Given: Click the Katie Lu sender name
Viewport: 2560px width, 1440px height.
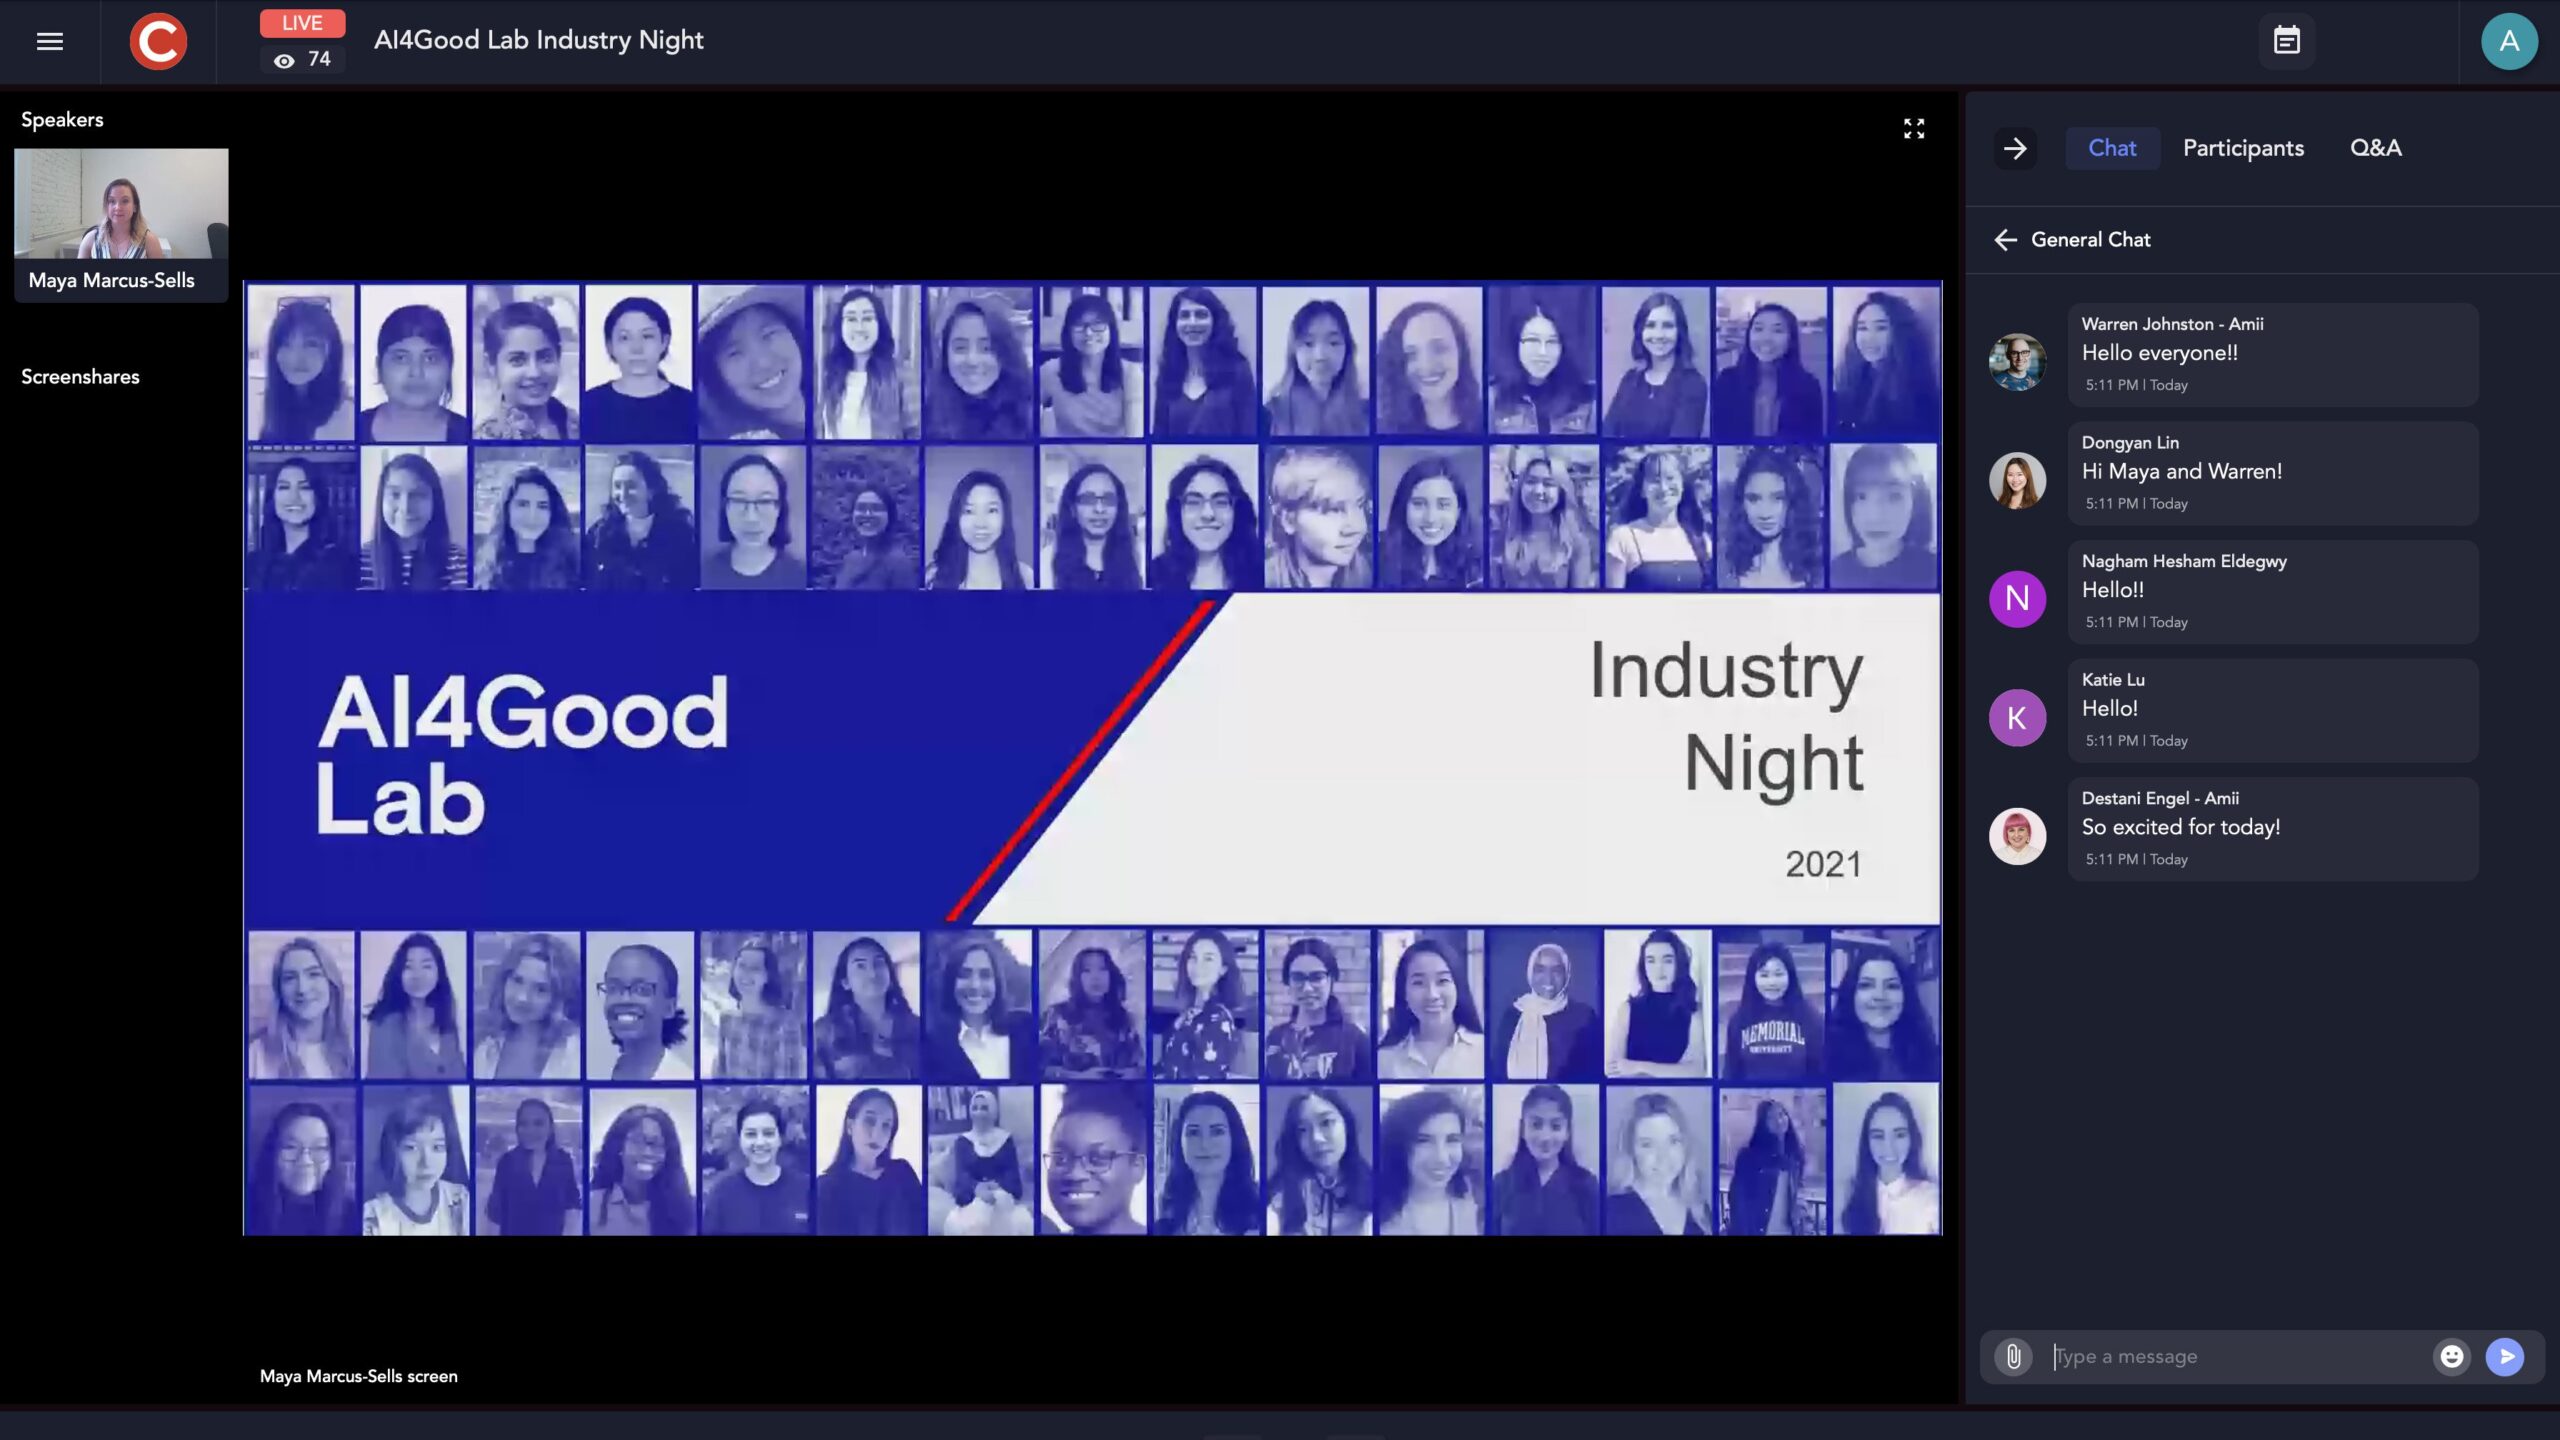Looking at the screenshot, I should (2113, 680).
